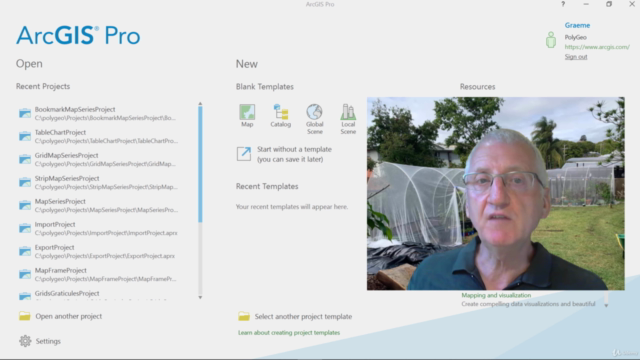Image resolution: width=640 pixels, height=360 pixels.
Task: Click the green user profile icon
Action: click(x=551, y=40)
